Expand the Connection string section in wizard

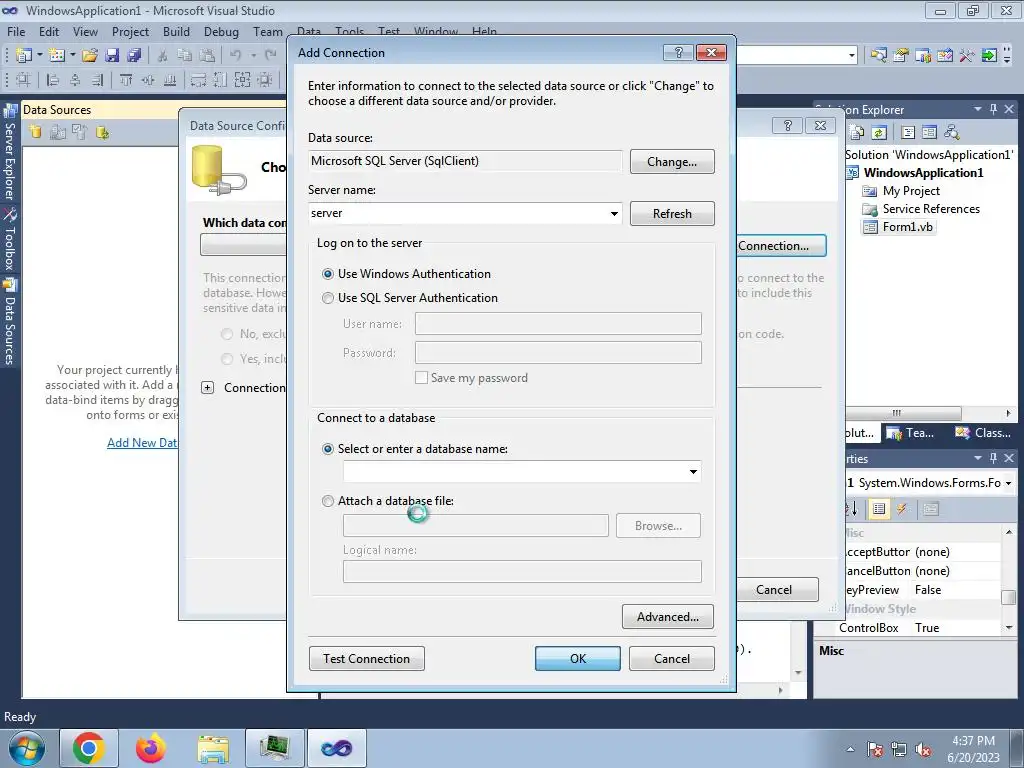tap(208, 388)
